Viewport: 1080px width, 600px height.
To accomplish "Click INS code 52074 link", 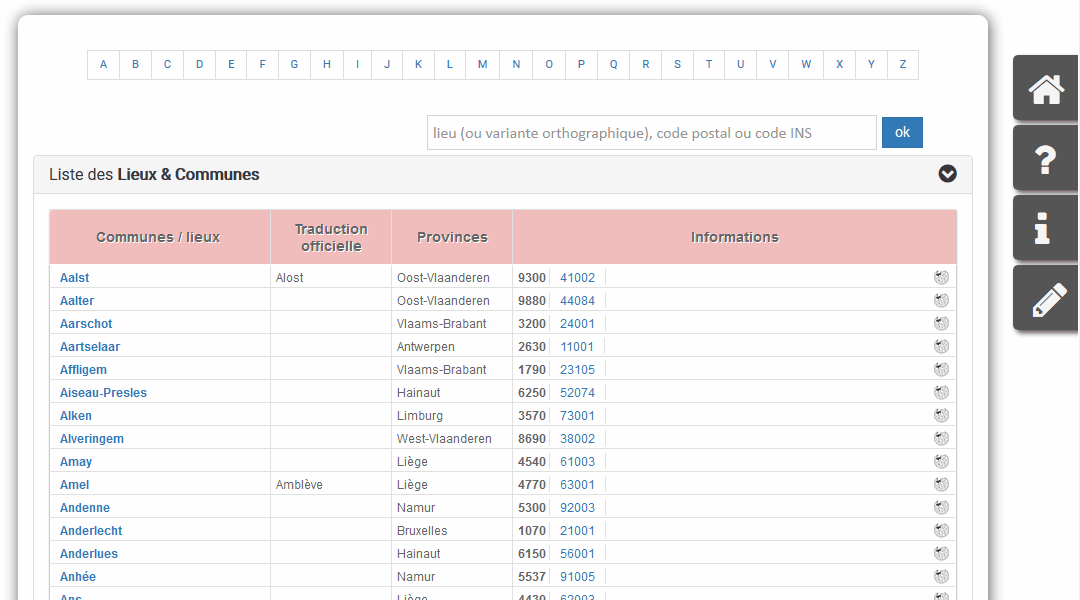I will pyautogui.click(x=577, y=393).
